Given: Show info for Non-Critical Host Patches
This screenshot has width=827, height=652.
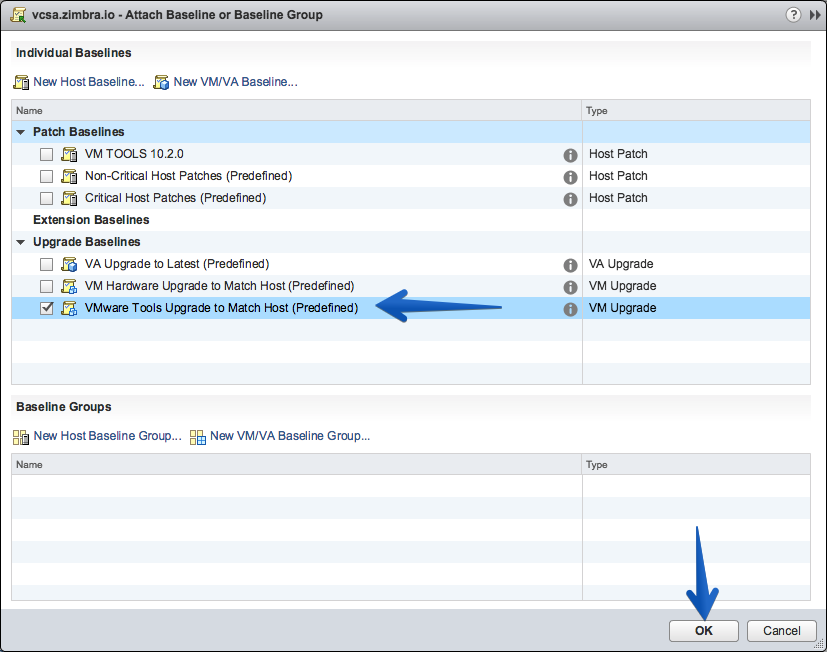Looking at the screenshot, I should [570, 177].
